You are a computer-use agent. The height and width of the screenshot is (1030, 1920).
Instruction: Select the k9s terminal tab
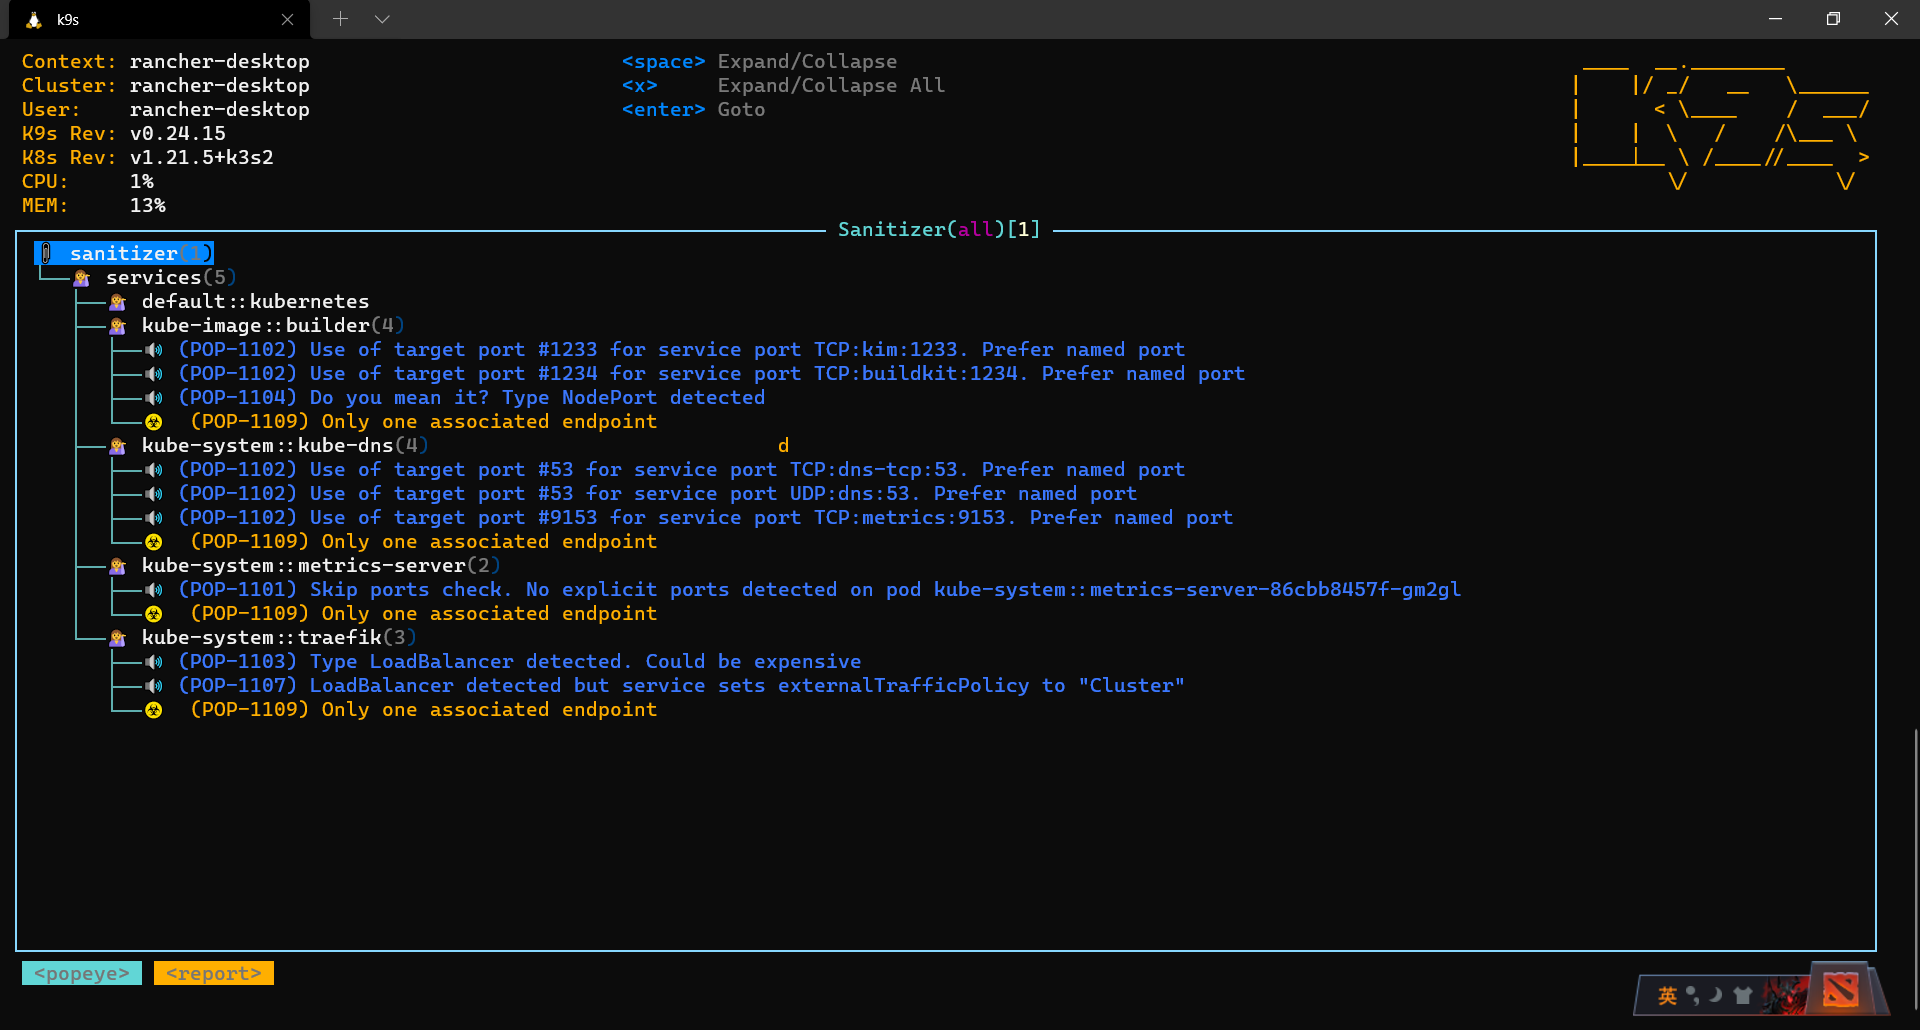tap(160, 19)
